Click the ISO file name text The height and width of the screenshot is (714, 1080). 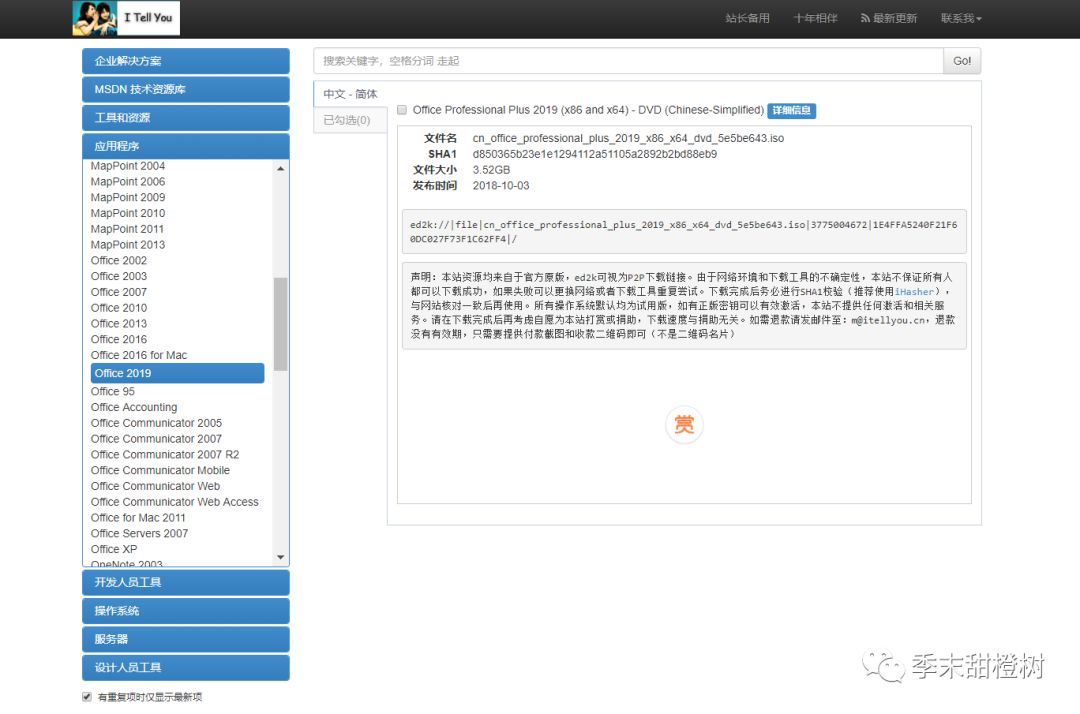coord(627,138)
